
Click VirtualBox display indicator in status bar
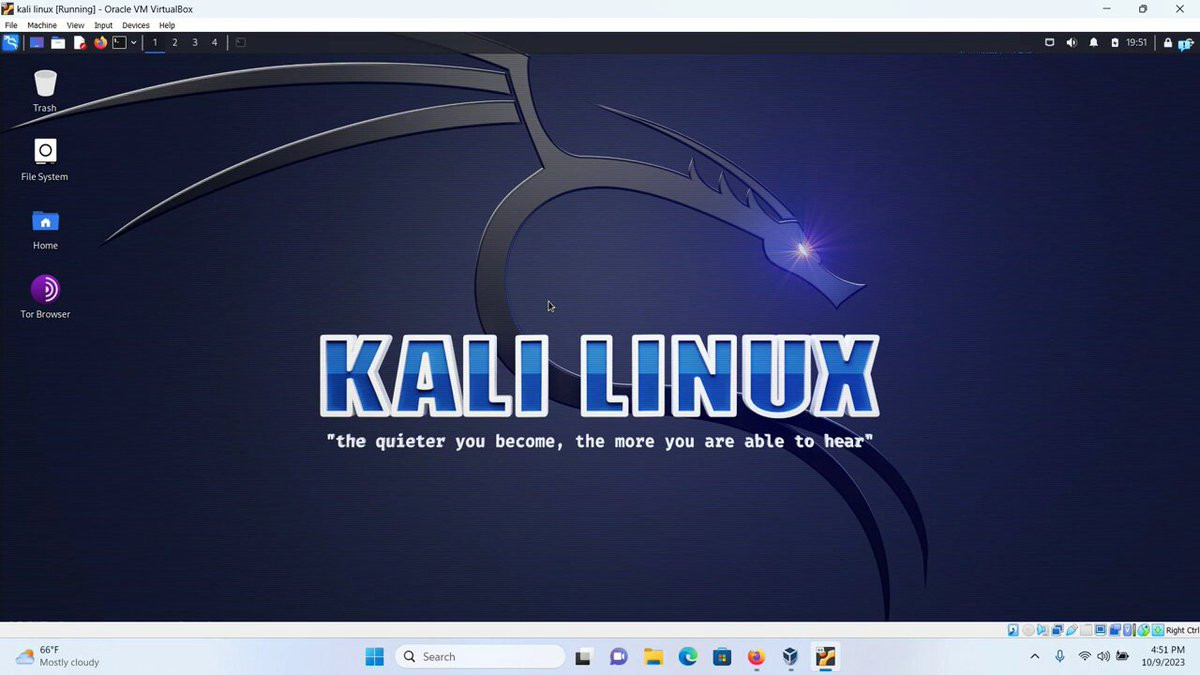(x=1100, y=630)
